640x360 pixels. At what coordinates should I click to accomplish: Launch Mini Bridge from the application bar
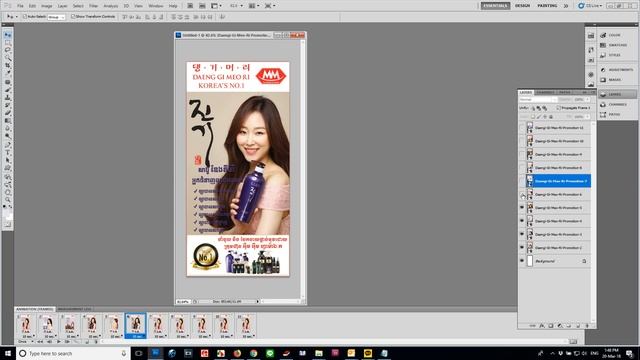tap(202, 6)
